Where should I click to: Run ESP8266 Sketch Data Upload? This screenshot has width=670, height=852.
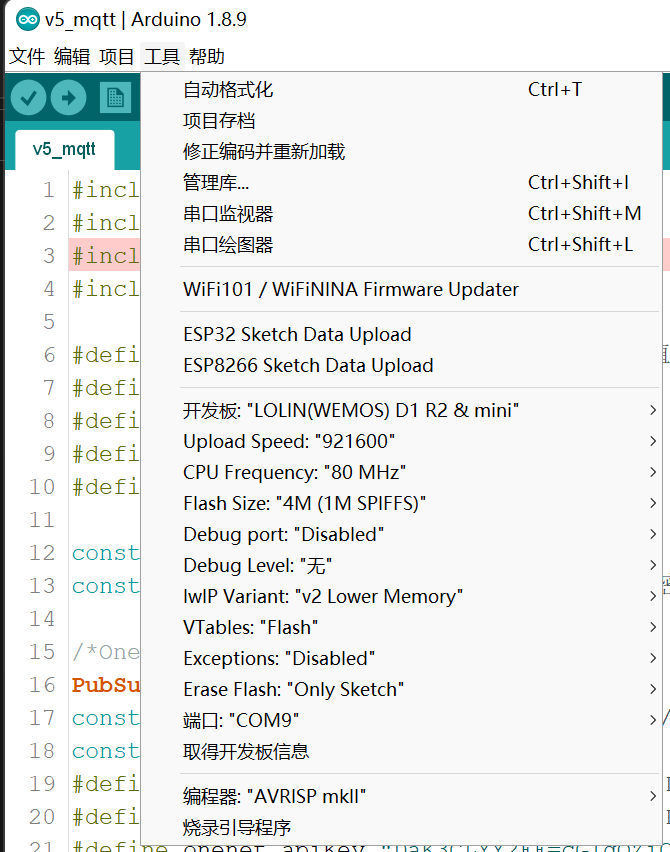401,365
